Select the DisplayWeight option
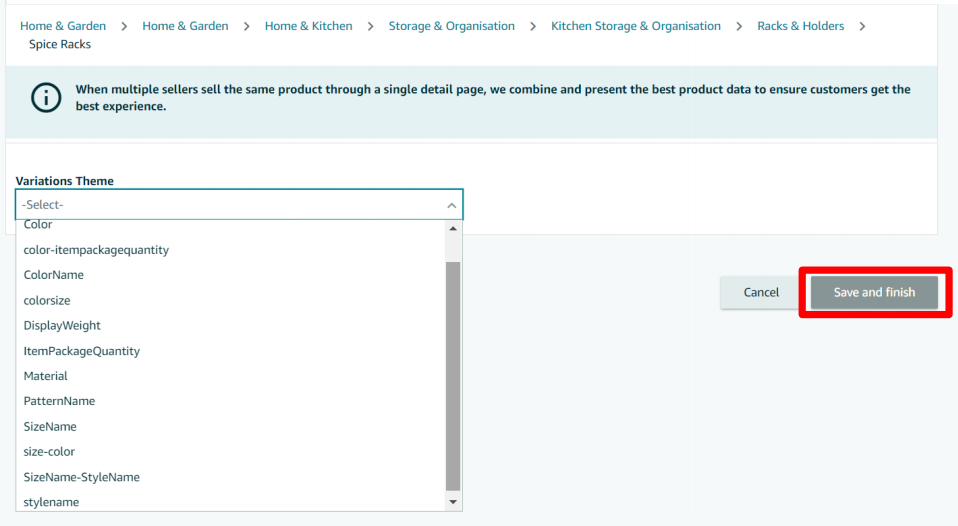This screenshot has height=526, width=958. 62,325
